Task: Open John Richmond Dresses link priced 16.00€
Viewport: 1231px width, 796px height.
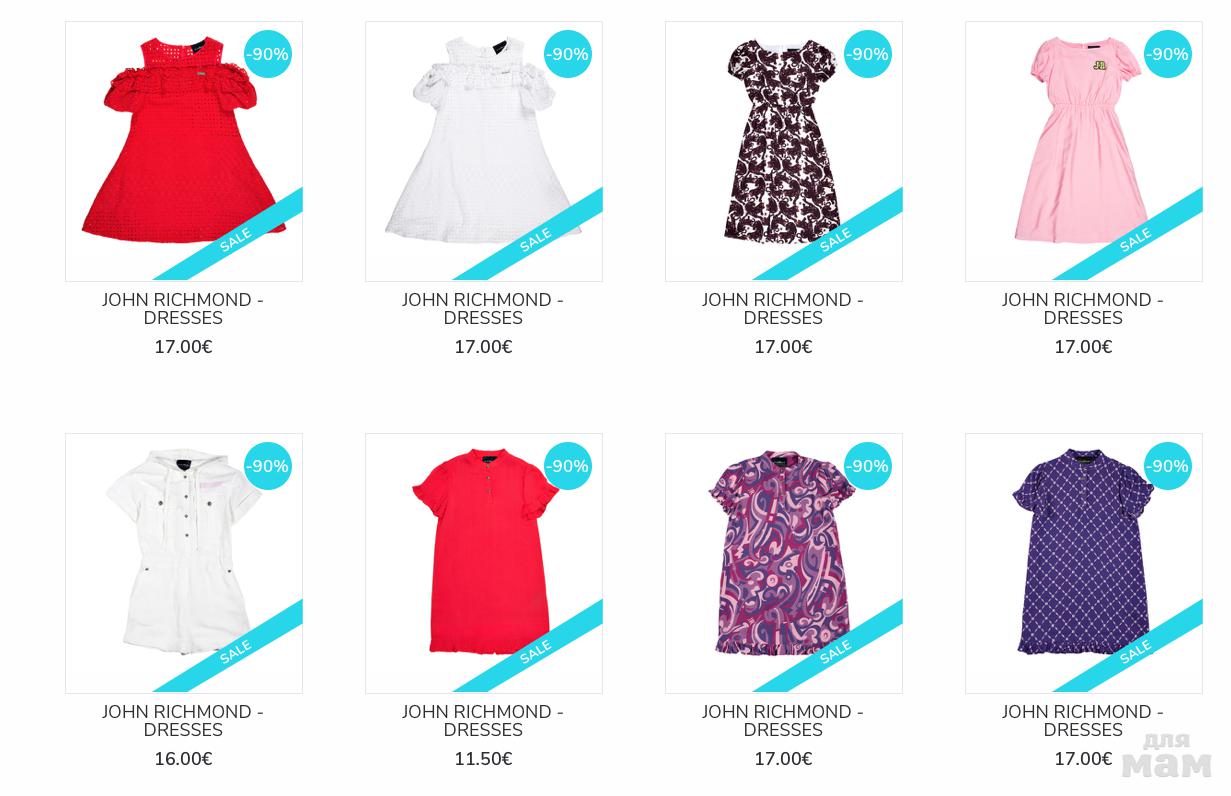Action: (x=183, y=721)
